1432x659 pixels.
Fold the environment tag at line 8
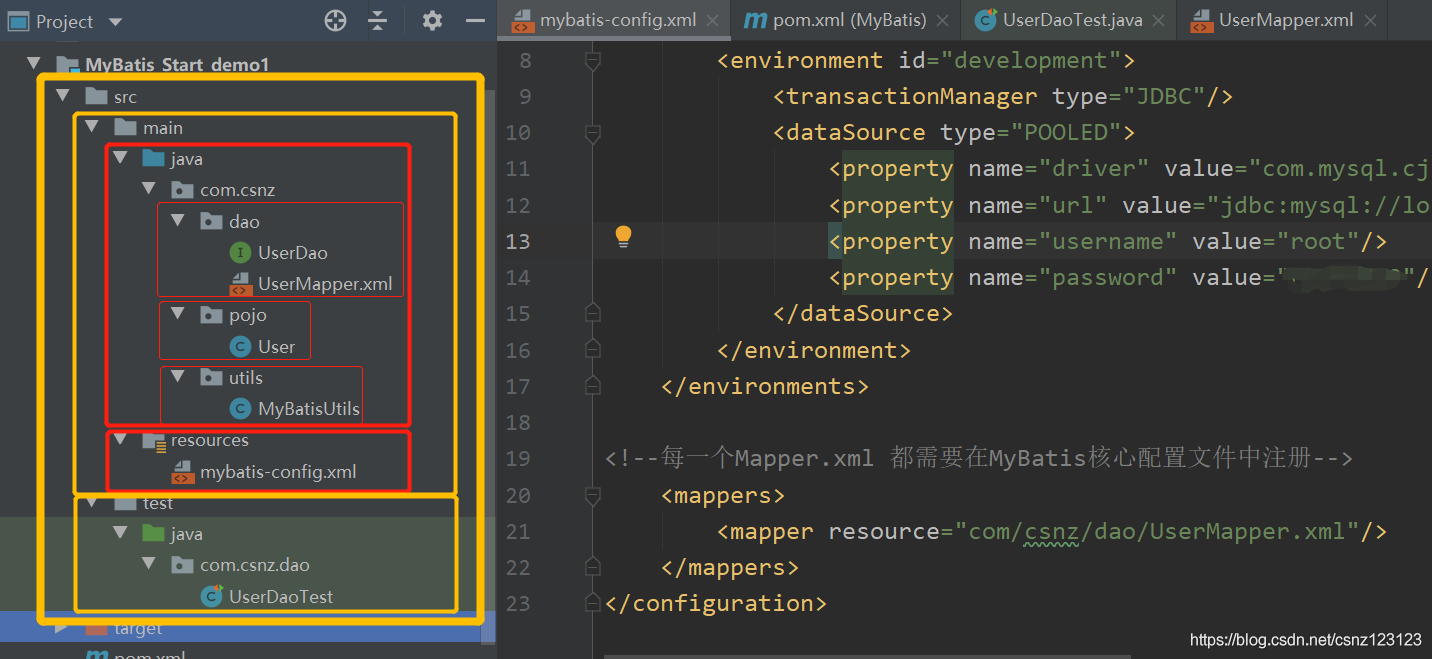pos(593,60)
